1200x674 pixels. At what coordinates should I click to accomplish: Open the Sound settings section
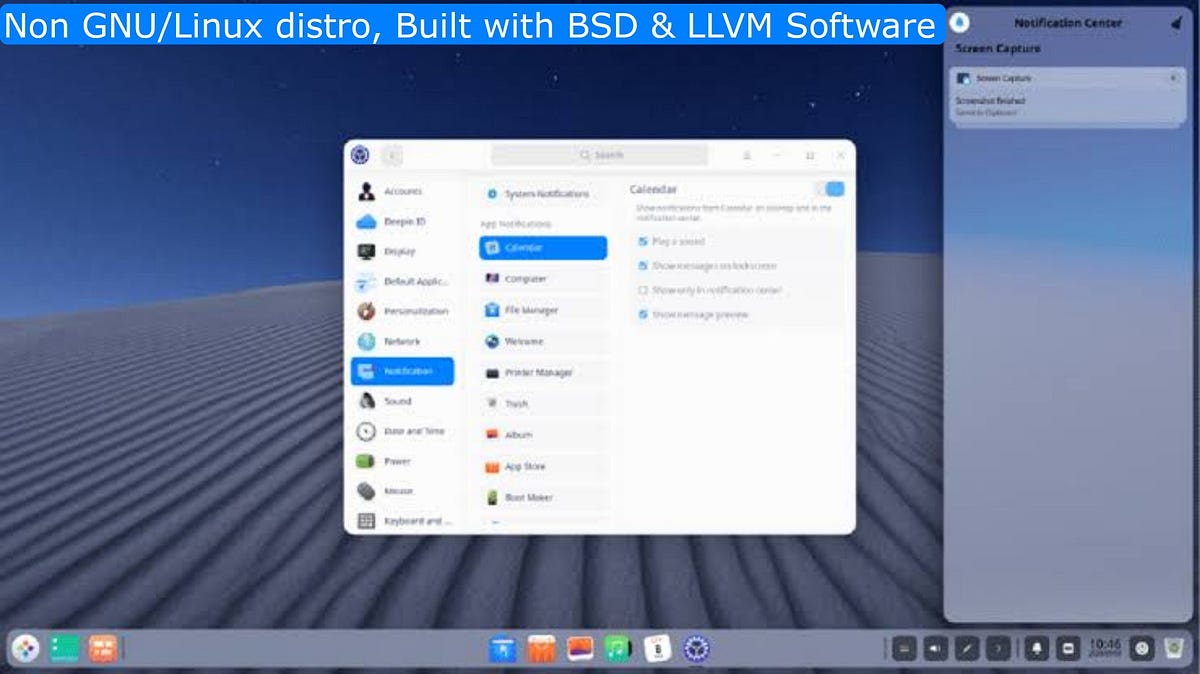tap(400, 401)
